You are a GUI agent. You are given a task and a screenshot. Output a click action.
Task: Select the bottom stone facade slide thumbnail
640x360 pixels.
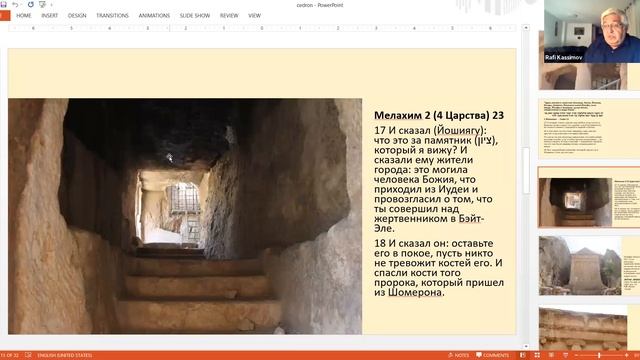tap(589, 328)
